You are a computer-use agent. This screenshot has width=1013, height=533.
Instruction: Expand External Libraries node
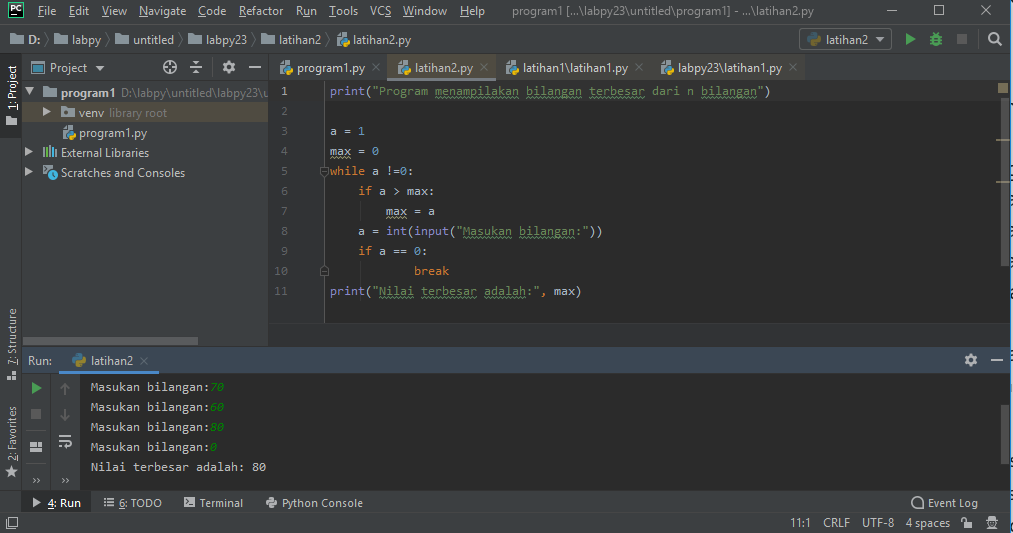click(x=29, y=152)
